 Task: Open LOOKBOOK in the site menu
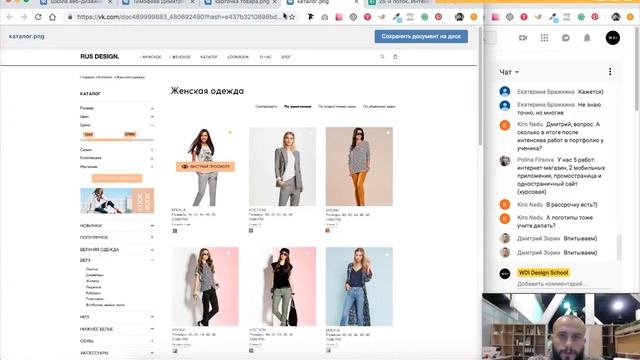tap(238, 57)
